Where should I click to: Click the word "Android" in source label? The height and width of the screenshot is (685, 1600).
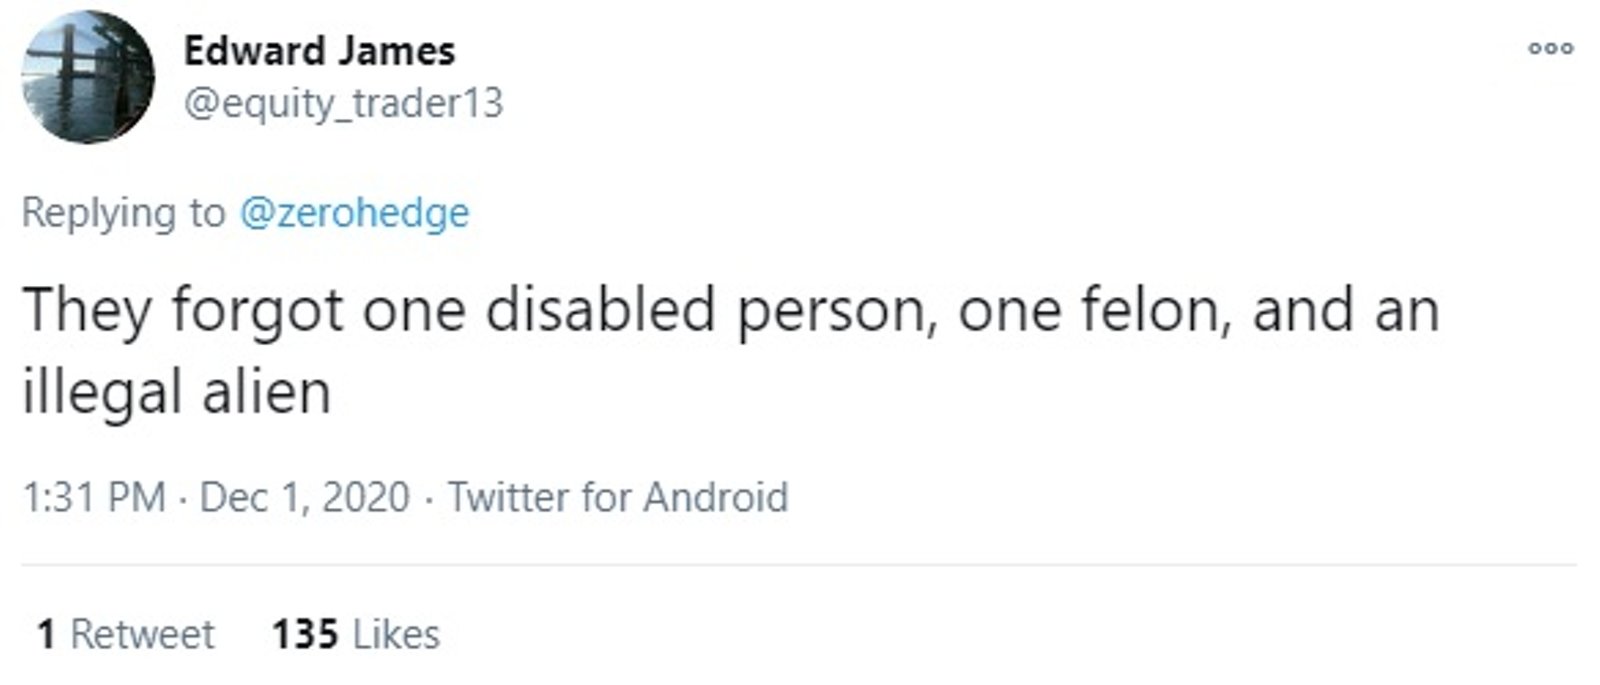tap(715, 497)
